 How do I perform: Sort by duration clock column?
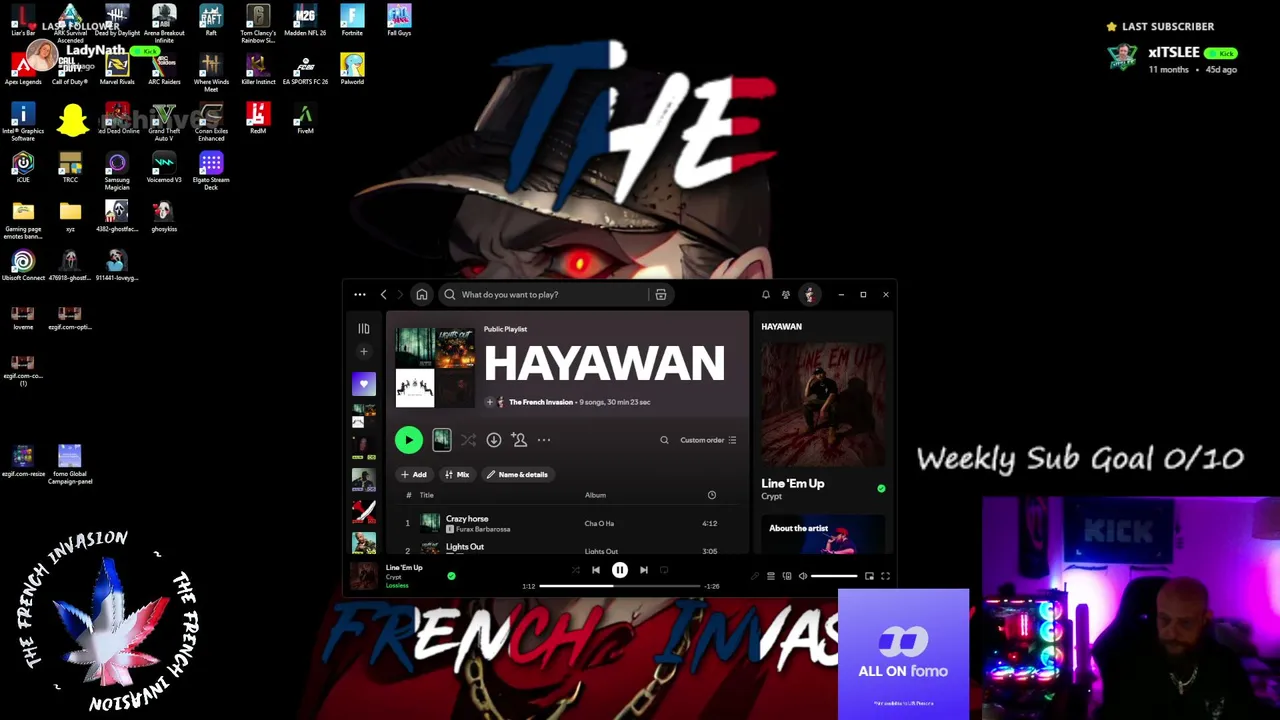[712, 495]
